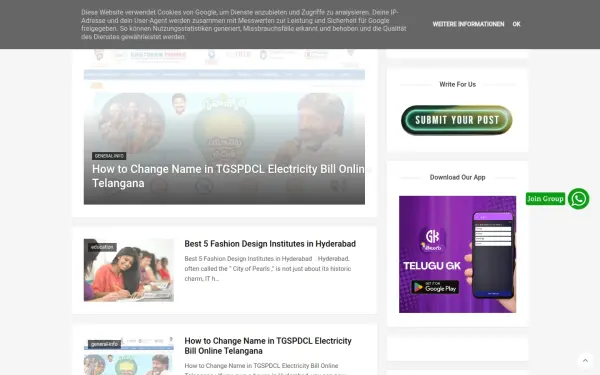The image size is (600, 375).
Task: Click the Download Our App heading
Action: point(457,178)
